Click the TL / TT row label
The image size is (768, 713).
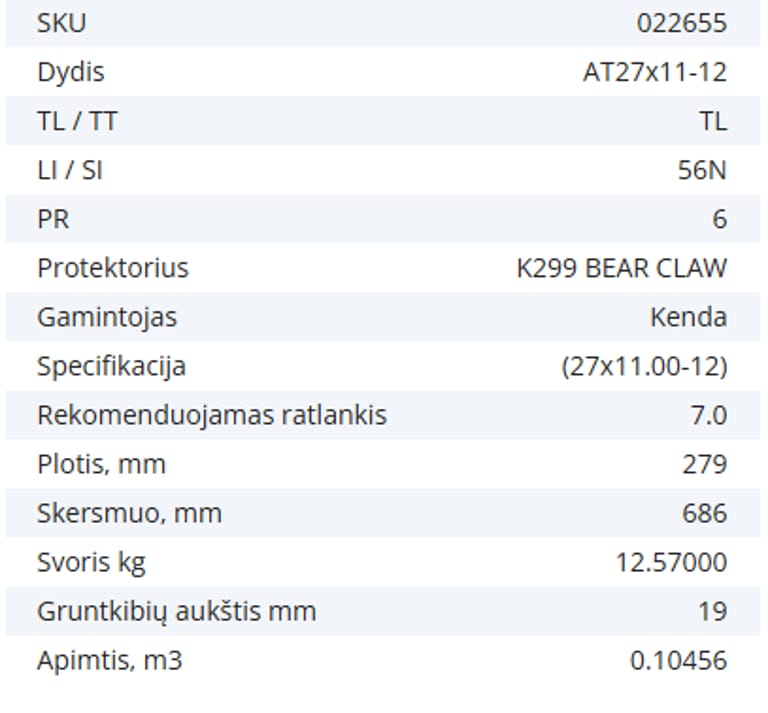77,121
